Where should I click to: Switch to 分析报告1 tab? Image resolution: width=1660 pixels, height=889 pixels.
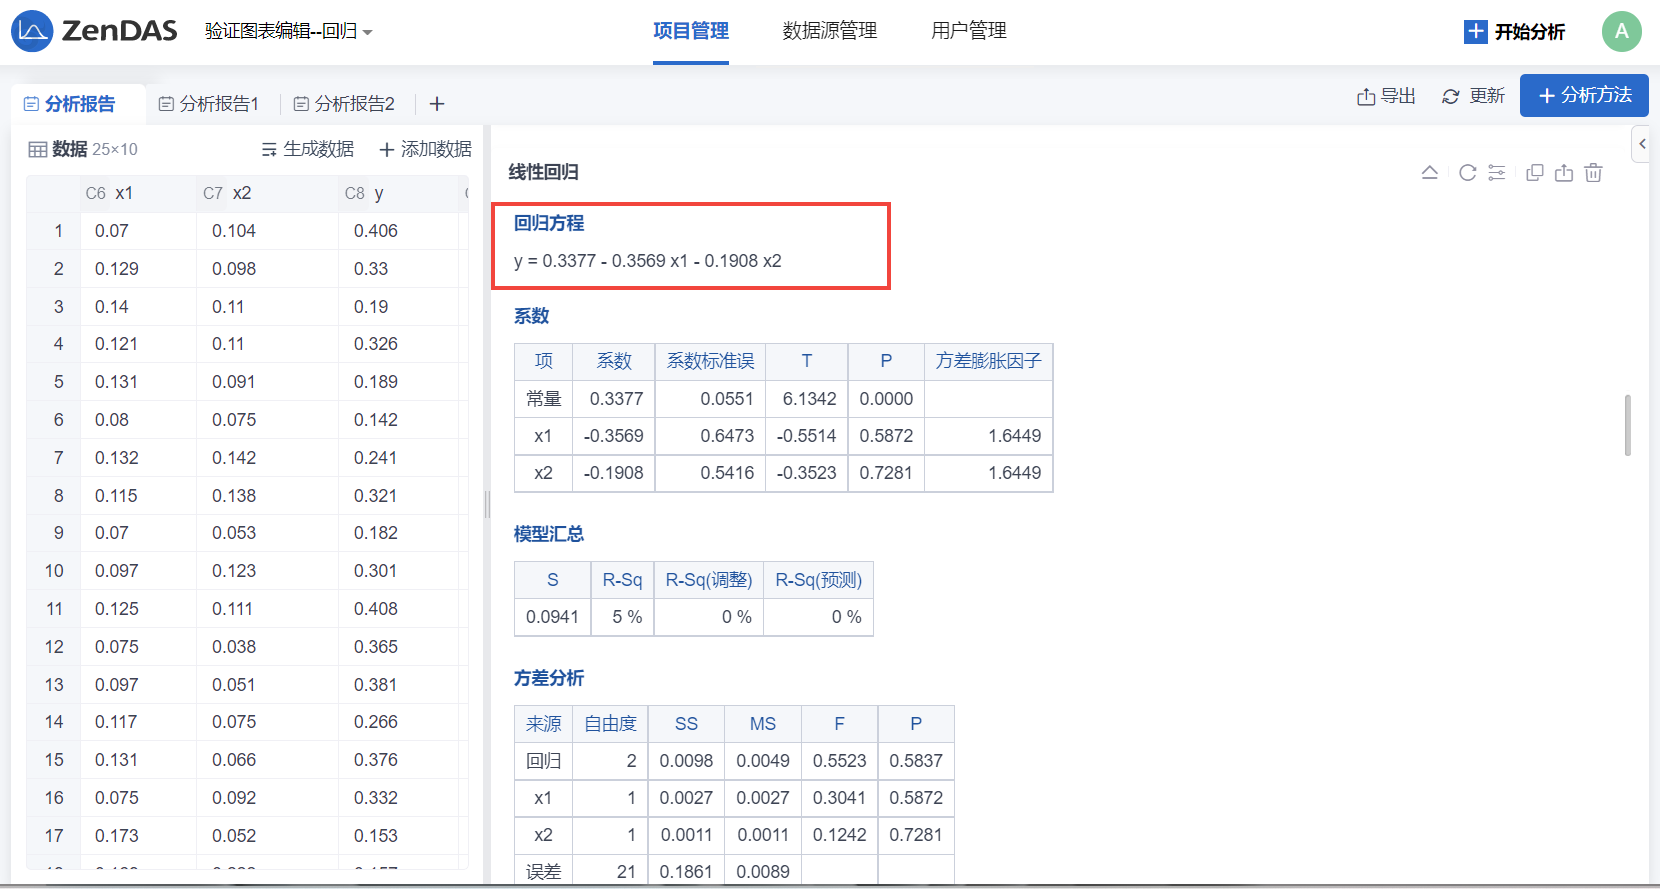[209, 104]
